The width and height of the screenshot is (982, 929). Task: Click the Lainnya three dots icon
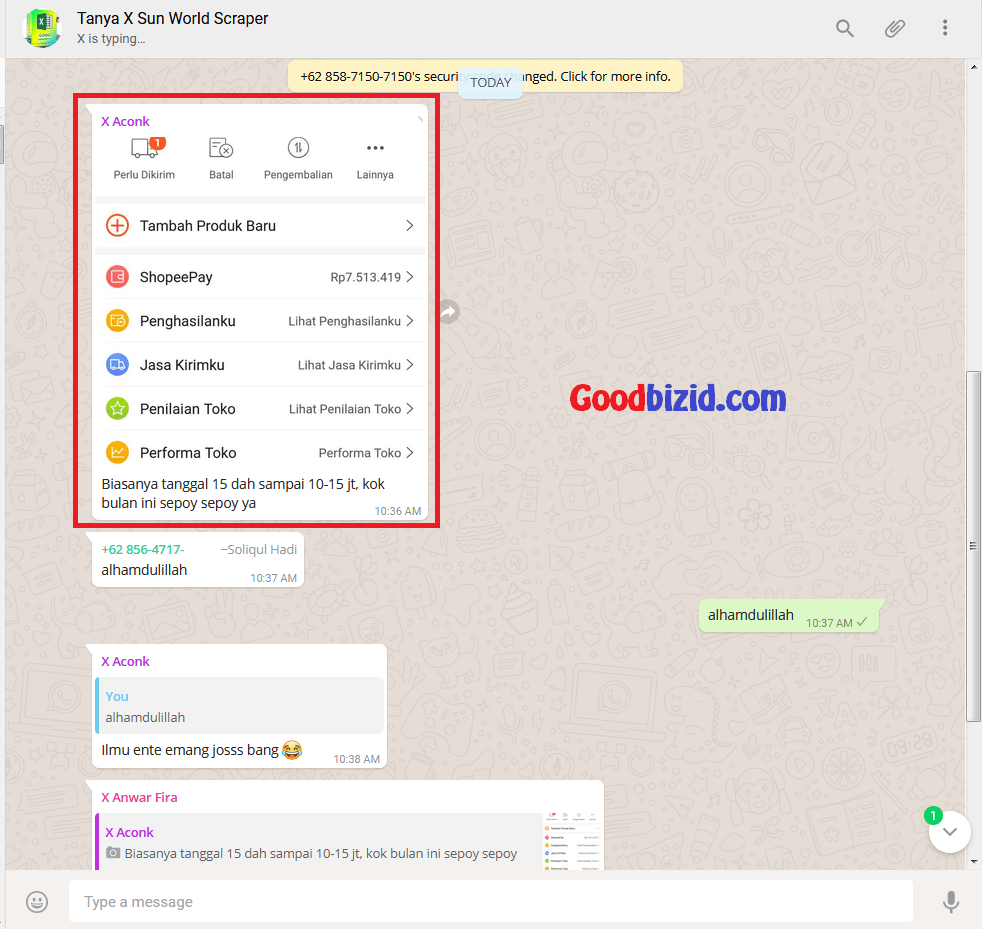pyautogui.click(x=375, y=148)
